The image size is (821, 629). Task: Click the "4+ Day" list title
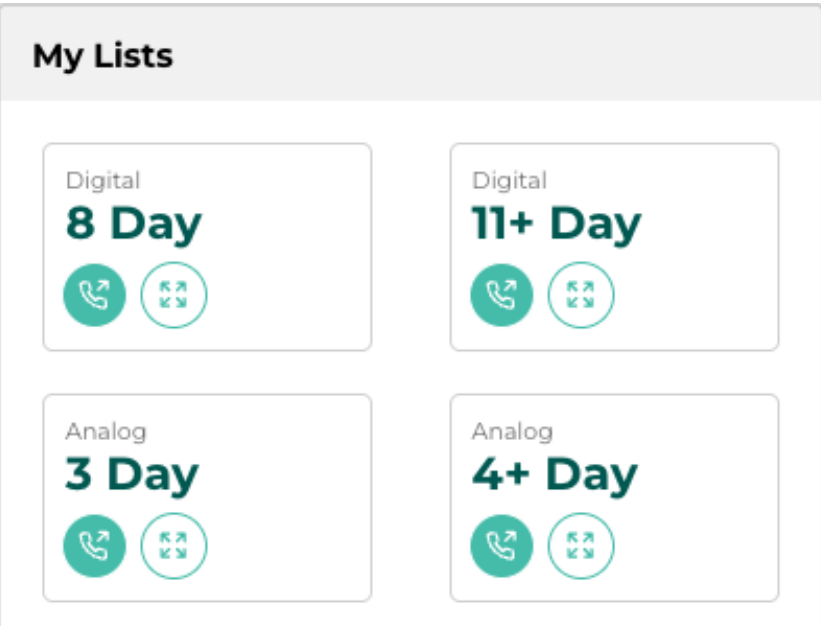point(554,475)
